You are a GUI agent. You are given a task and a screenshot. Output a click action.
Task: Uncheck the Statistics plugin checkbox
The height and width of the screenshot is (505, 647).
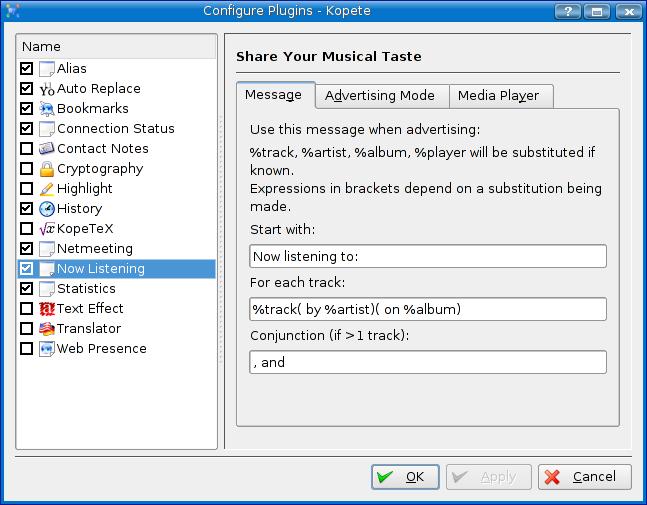[x=27, y=289]
